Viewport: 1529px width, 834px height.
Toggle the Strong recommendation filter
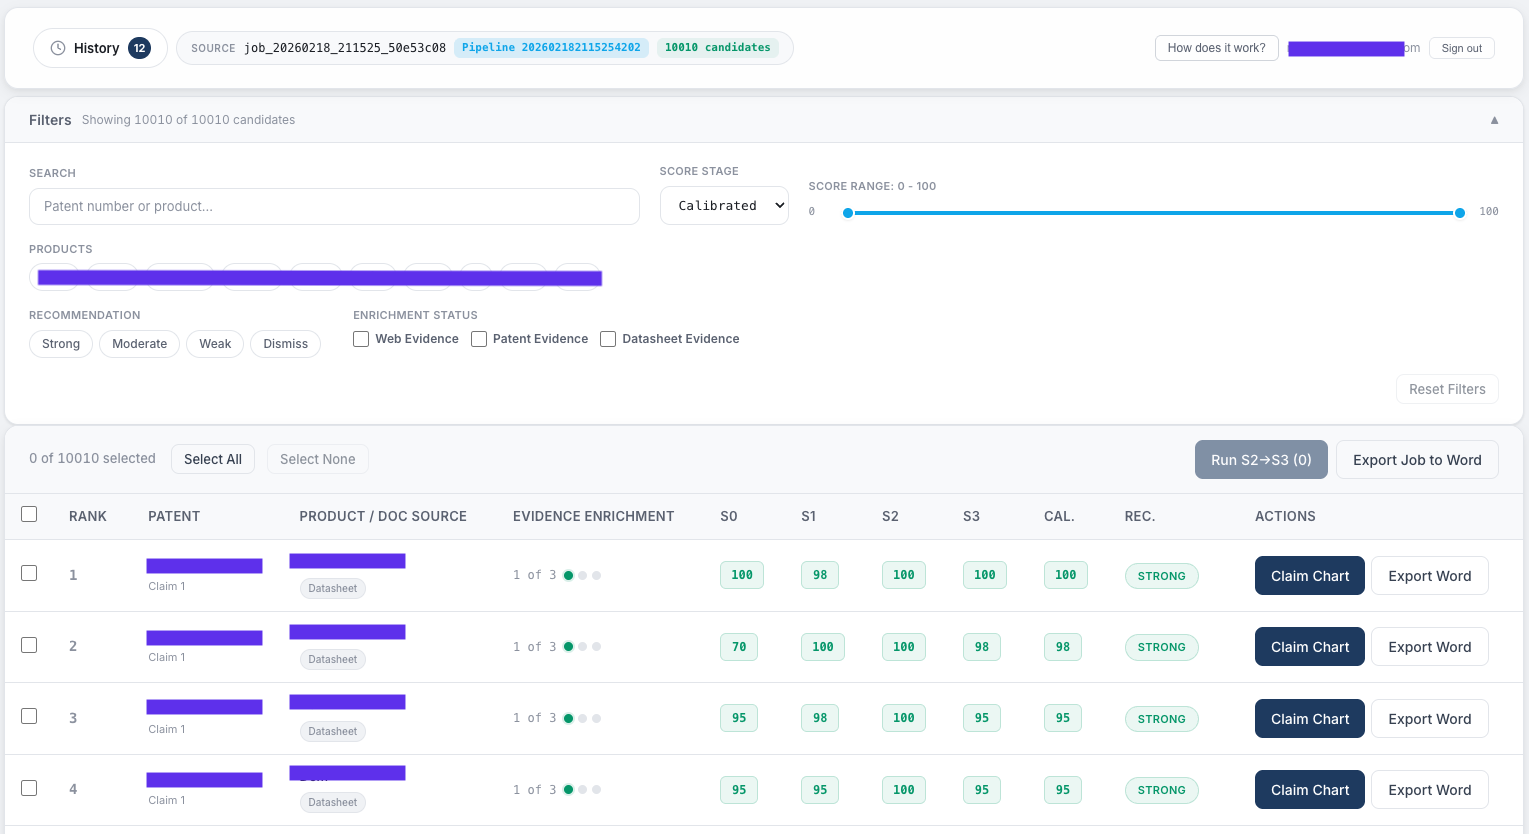pos(60,343)
